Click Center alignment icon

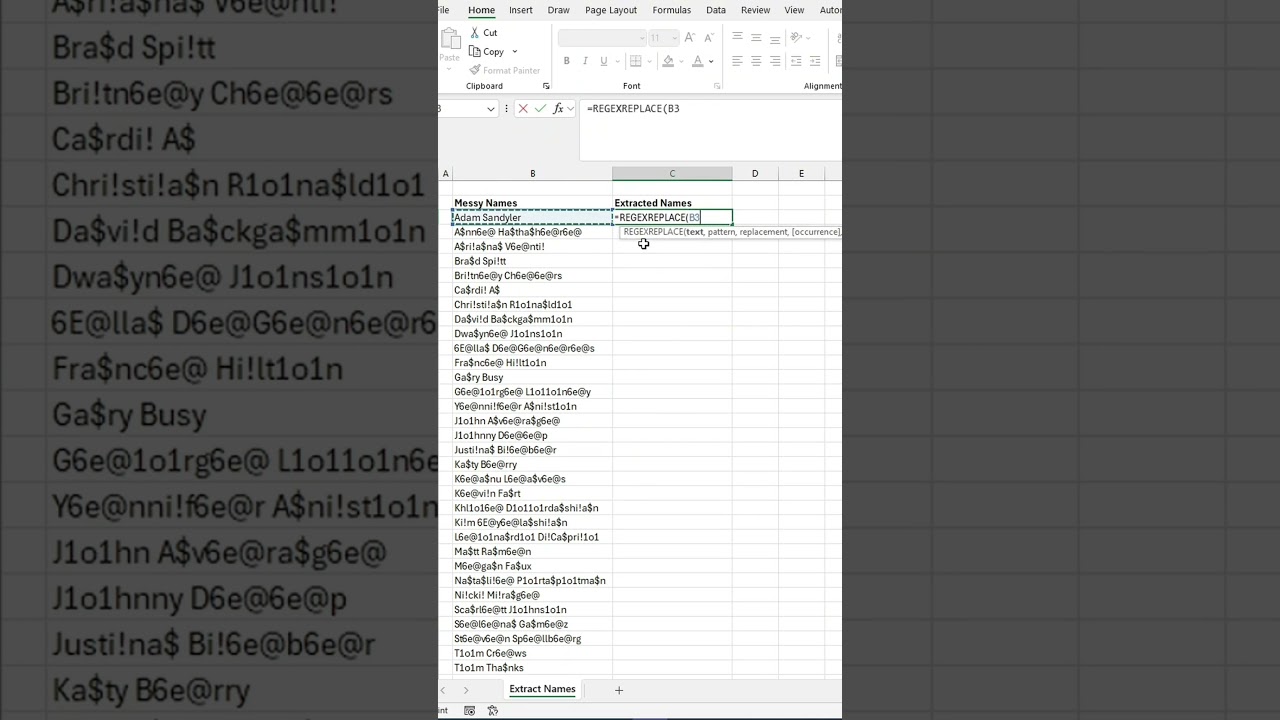[756, 61]
